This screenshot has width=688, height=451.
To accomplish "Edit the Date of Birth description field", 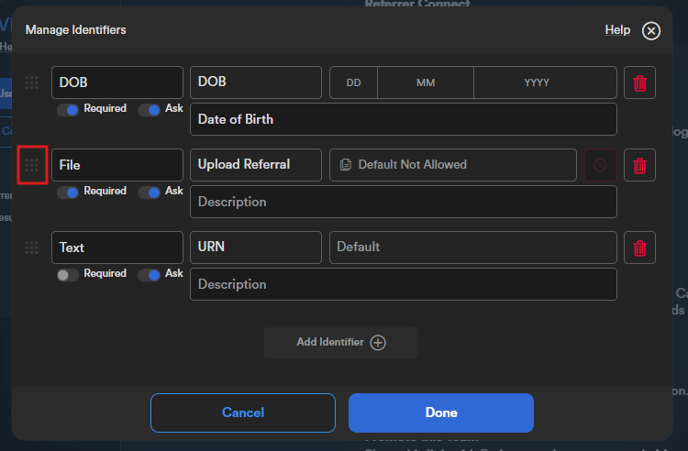I will (x=403, y=119).
